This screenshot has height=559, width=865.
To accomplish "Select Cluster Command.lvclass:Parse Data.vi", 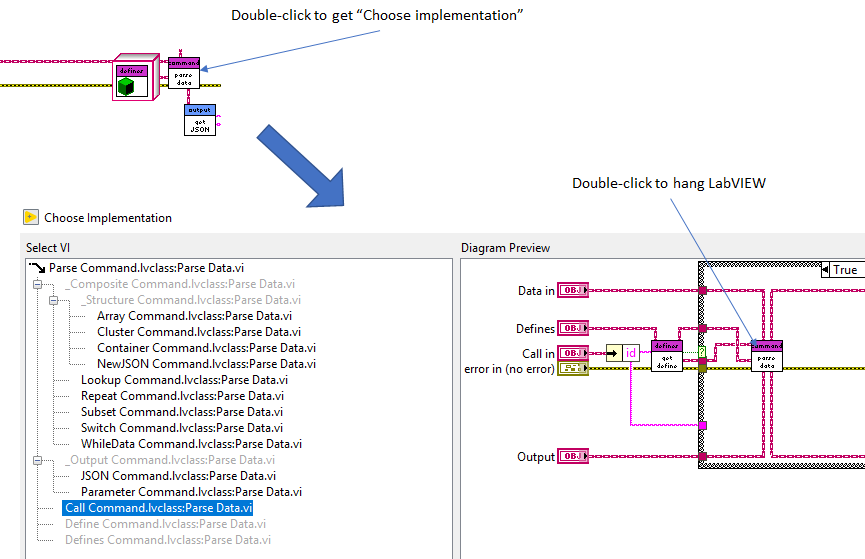I will coord(199,332).
